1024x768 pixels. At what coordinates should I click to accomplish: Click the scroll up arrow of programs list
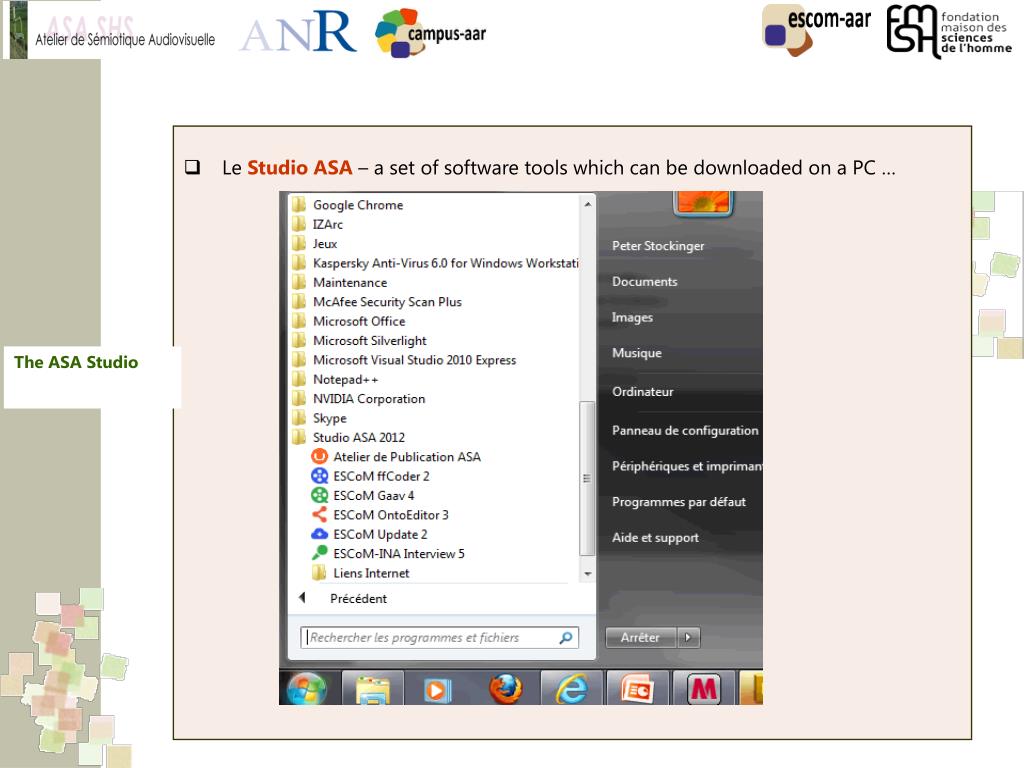coord(587,204)
